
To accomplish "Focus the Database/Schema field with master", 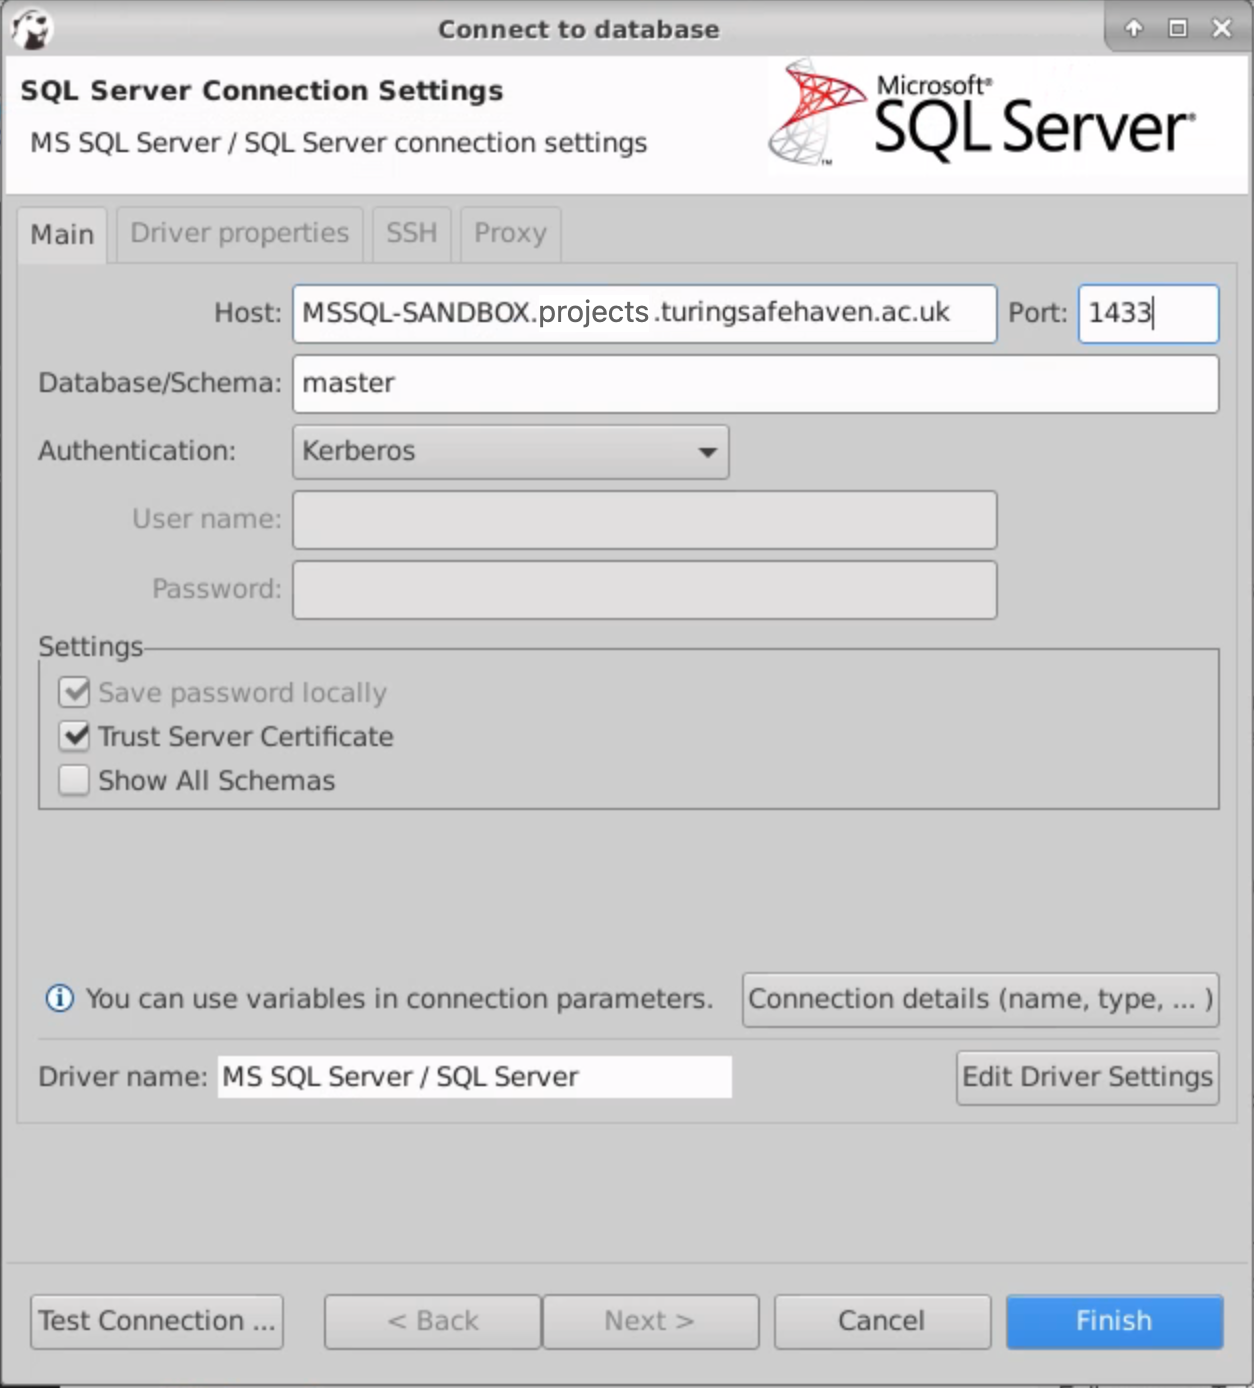I will (x=755, y=384).
